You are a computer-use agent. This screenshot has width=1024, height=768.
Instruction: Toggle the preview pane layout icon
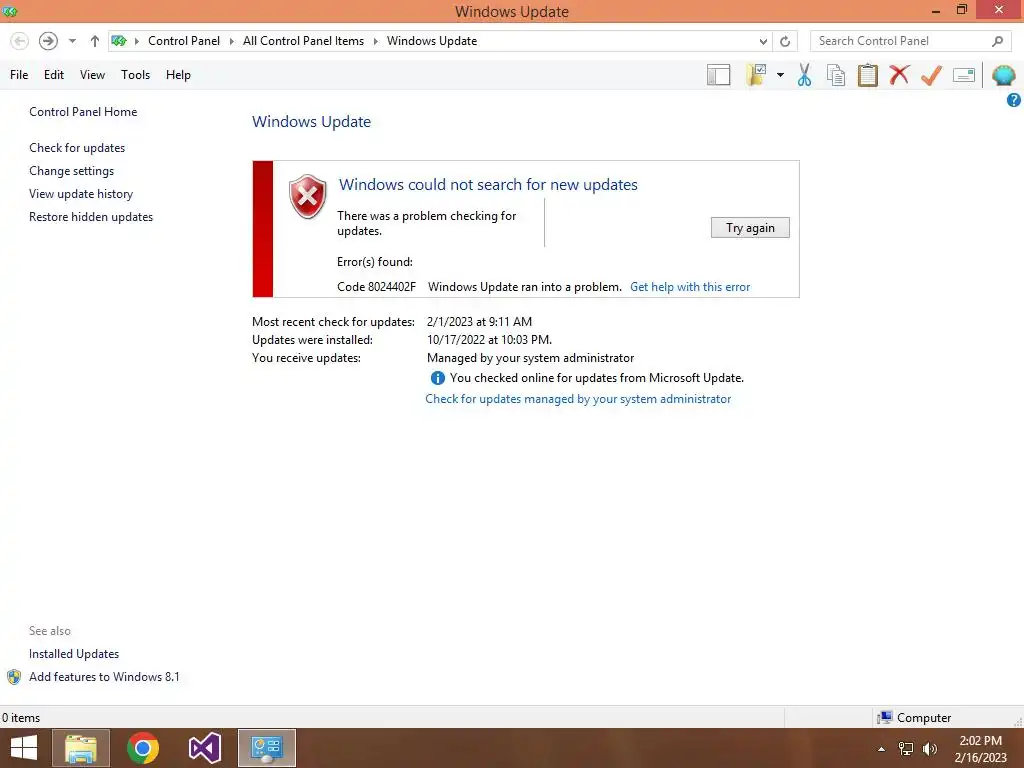tap(718, 75)
